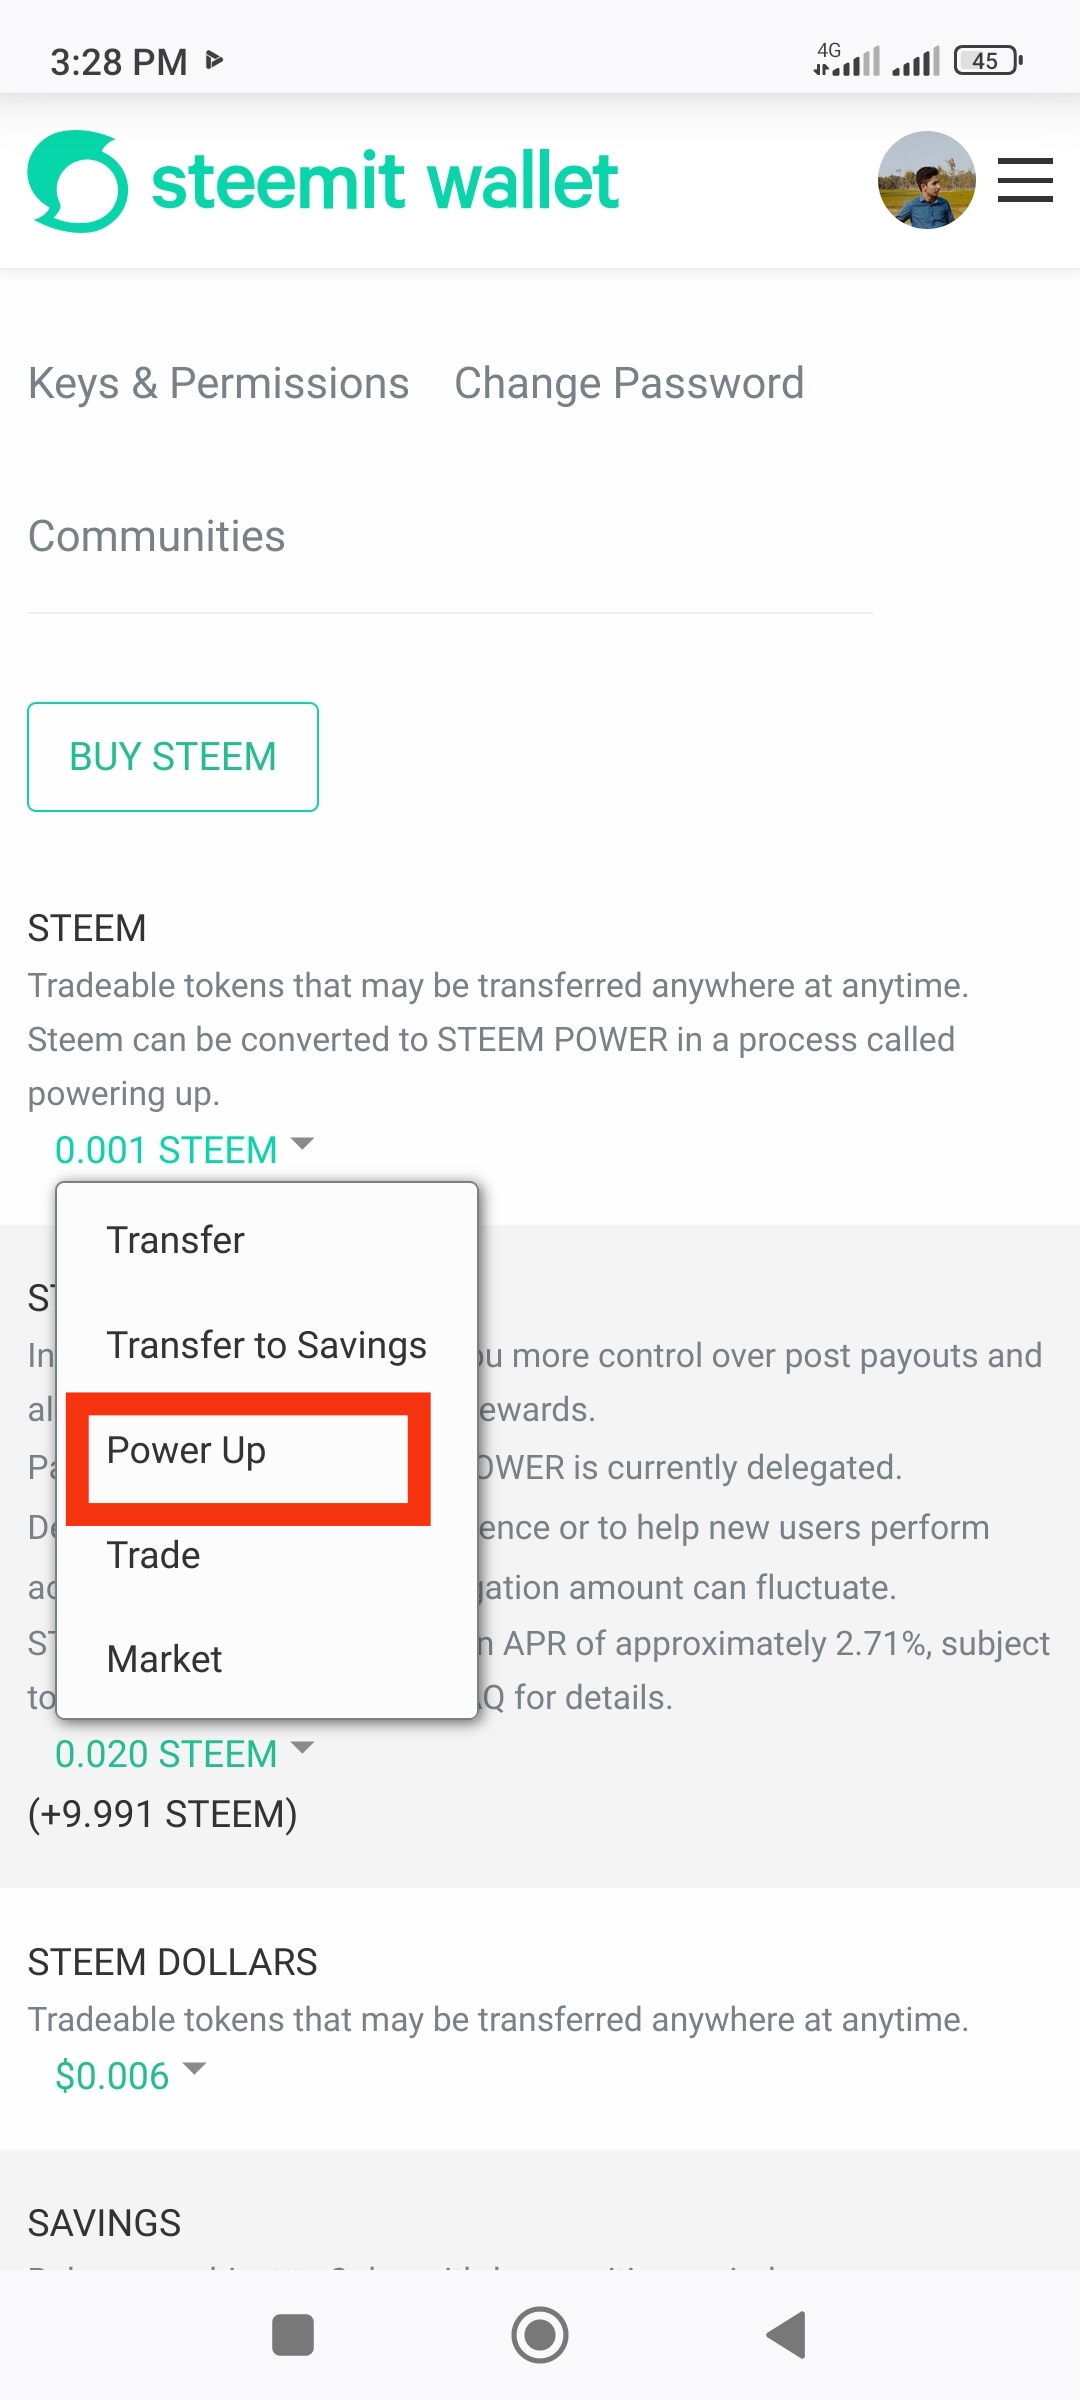Select Market in the dropdown menu
The image size is (1080, 2400).
(164, 1659)
